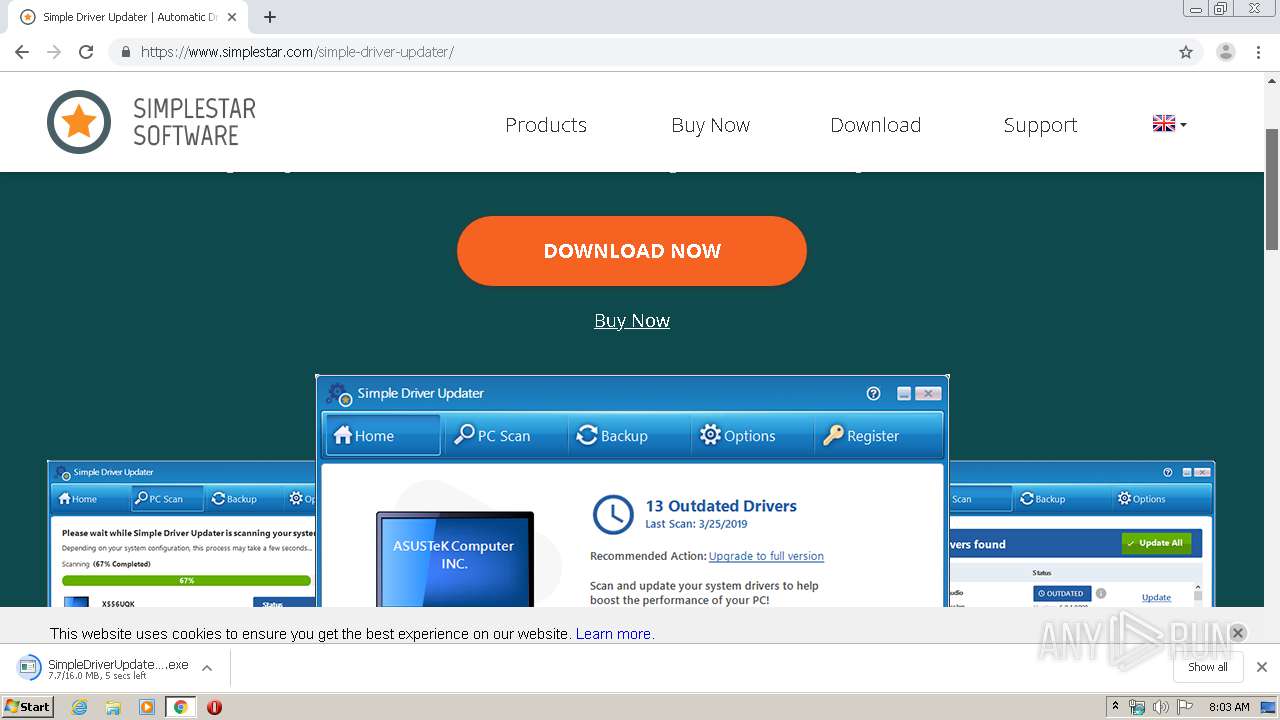Select Home tab in left window
Image resolution: width=1280 pixels, height=720 pixels.
(78, 498)
